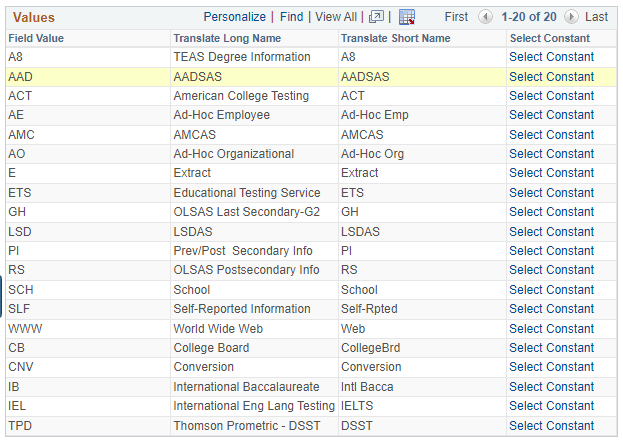Click the View All link
The height and width of the screenshot is (445, 623).
click(x=336, y=17)
